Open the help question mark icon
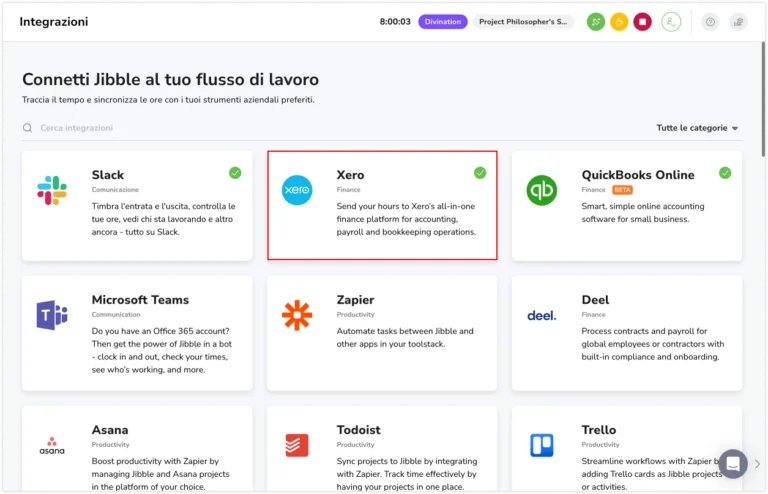The height and width of the screenshot is (494, 768). [710, 22]
